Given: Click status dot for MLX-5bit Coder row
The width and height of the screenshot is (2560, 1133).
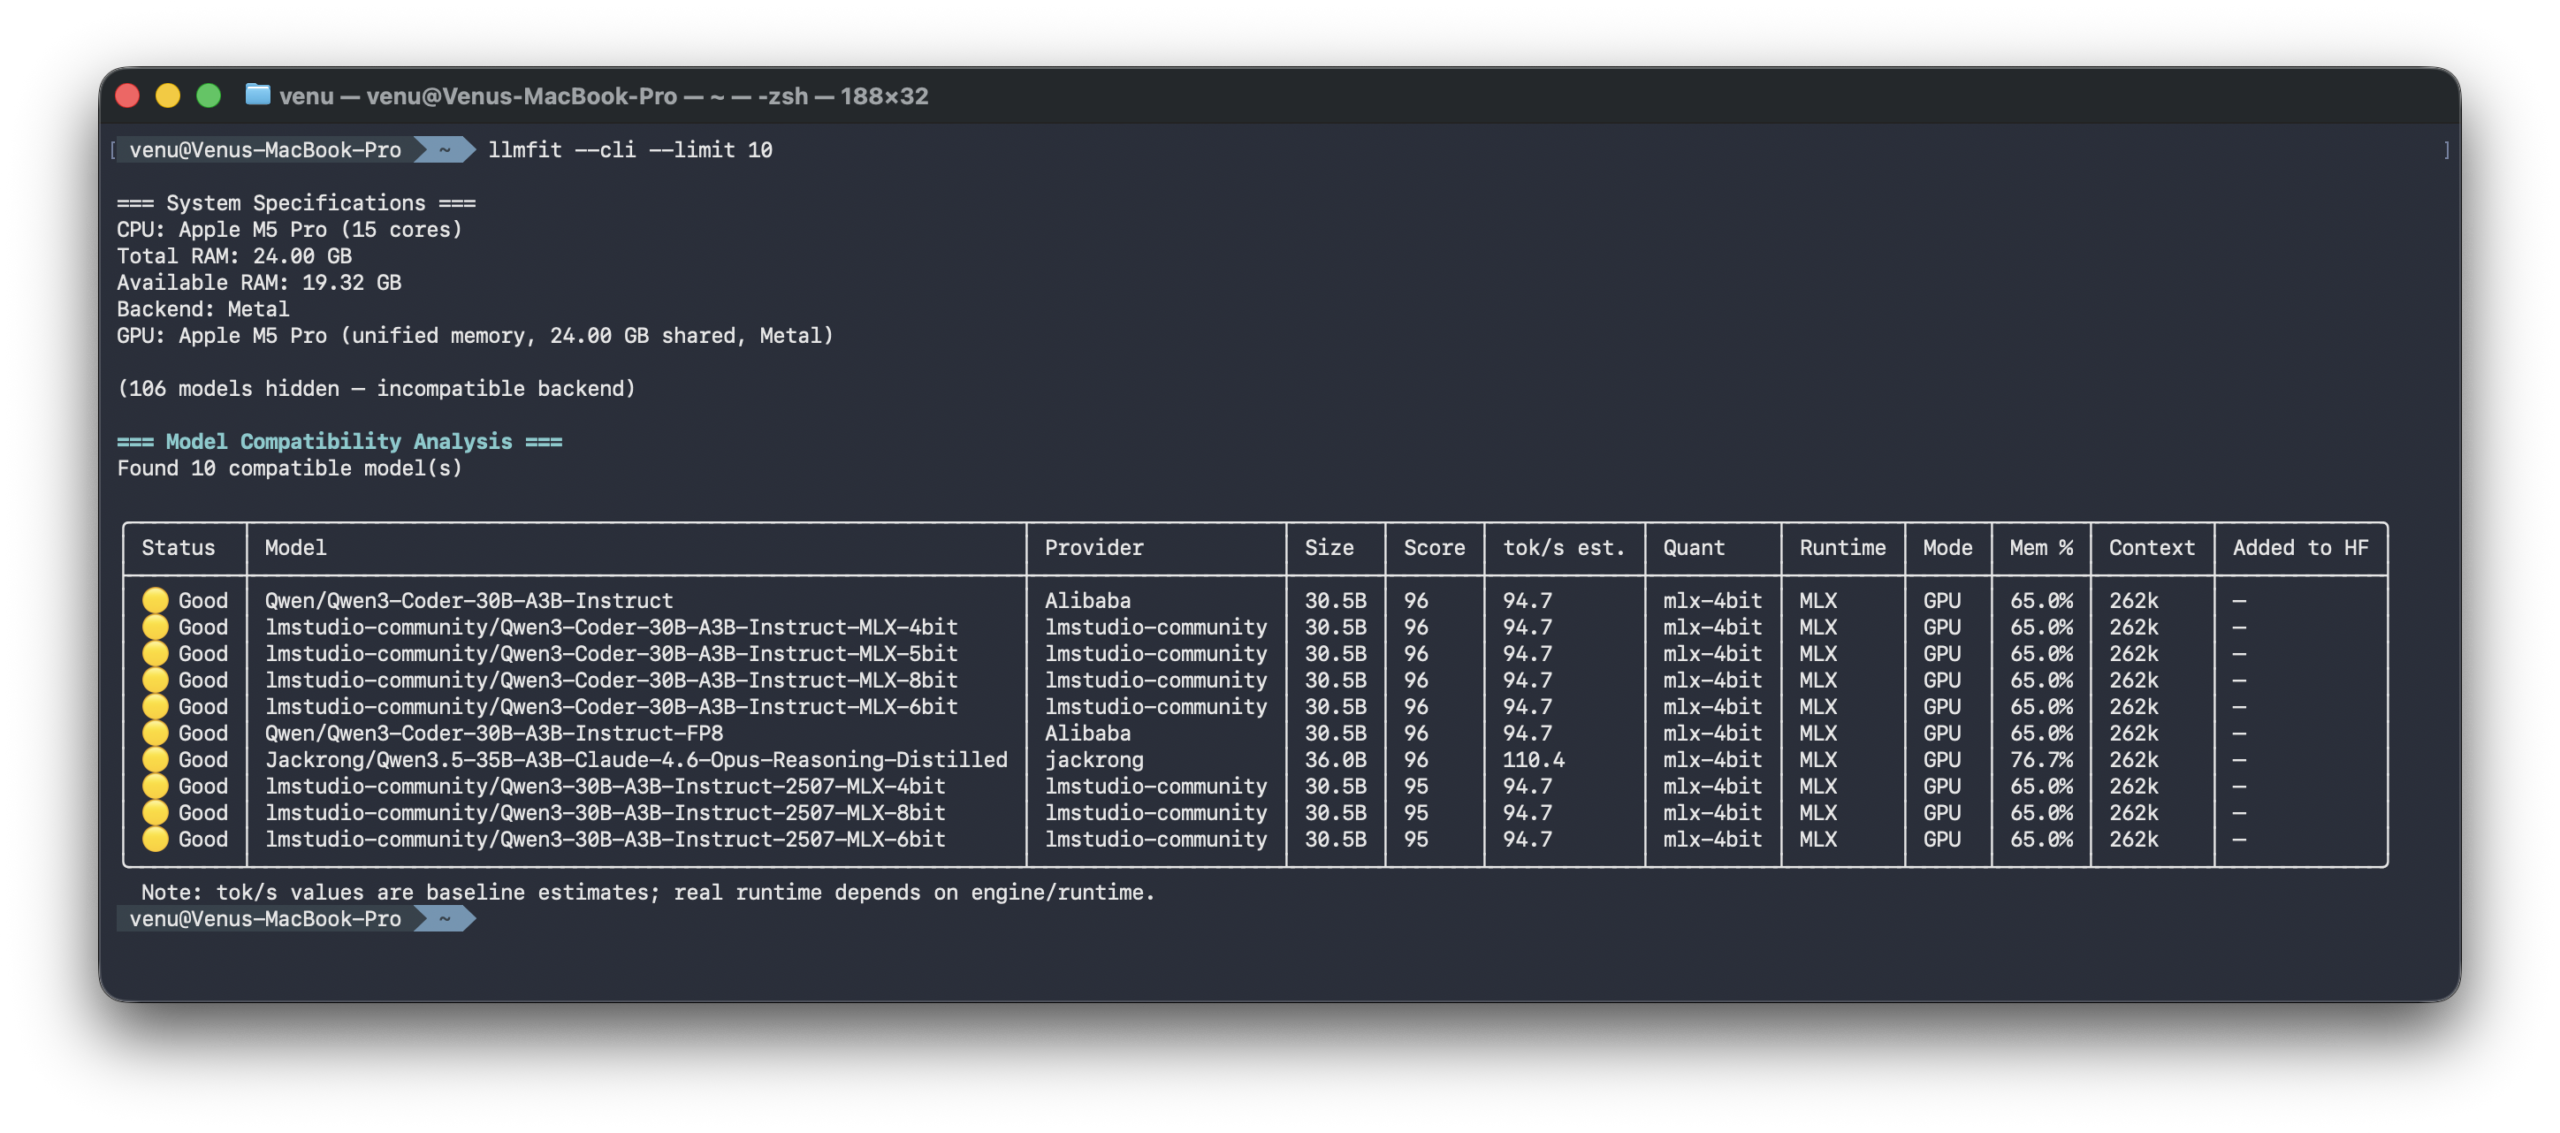Looking at the screenshot, I should click(x=155, y=654).
